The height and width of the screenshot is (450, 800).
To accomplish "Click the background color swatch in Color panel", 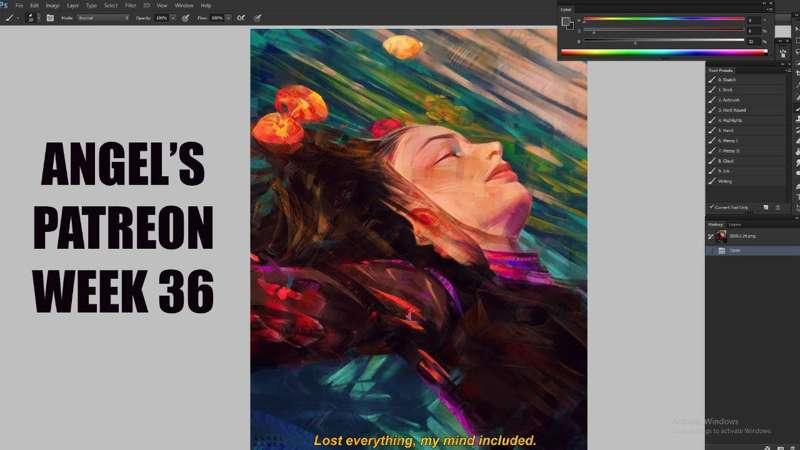I will click(570, 25).
